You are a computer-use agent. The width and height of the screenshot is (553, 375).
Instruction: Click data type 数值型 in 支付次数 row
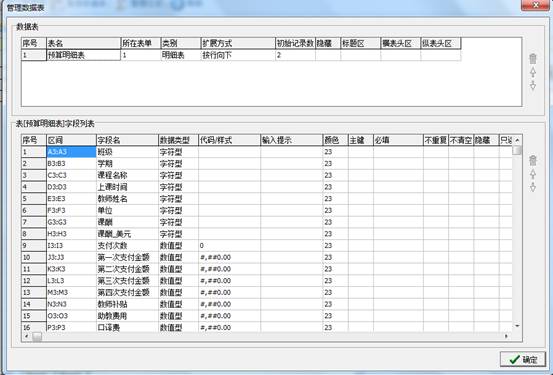point(178,246)
